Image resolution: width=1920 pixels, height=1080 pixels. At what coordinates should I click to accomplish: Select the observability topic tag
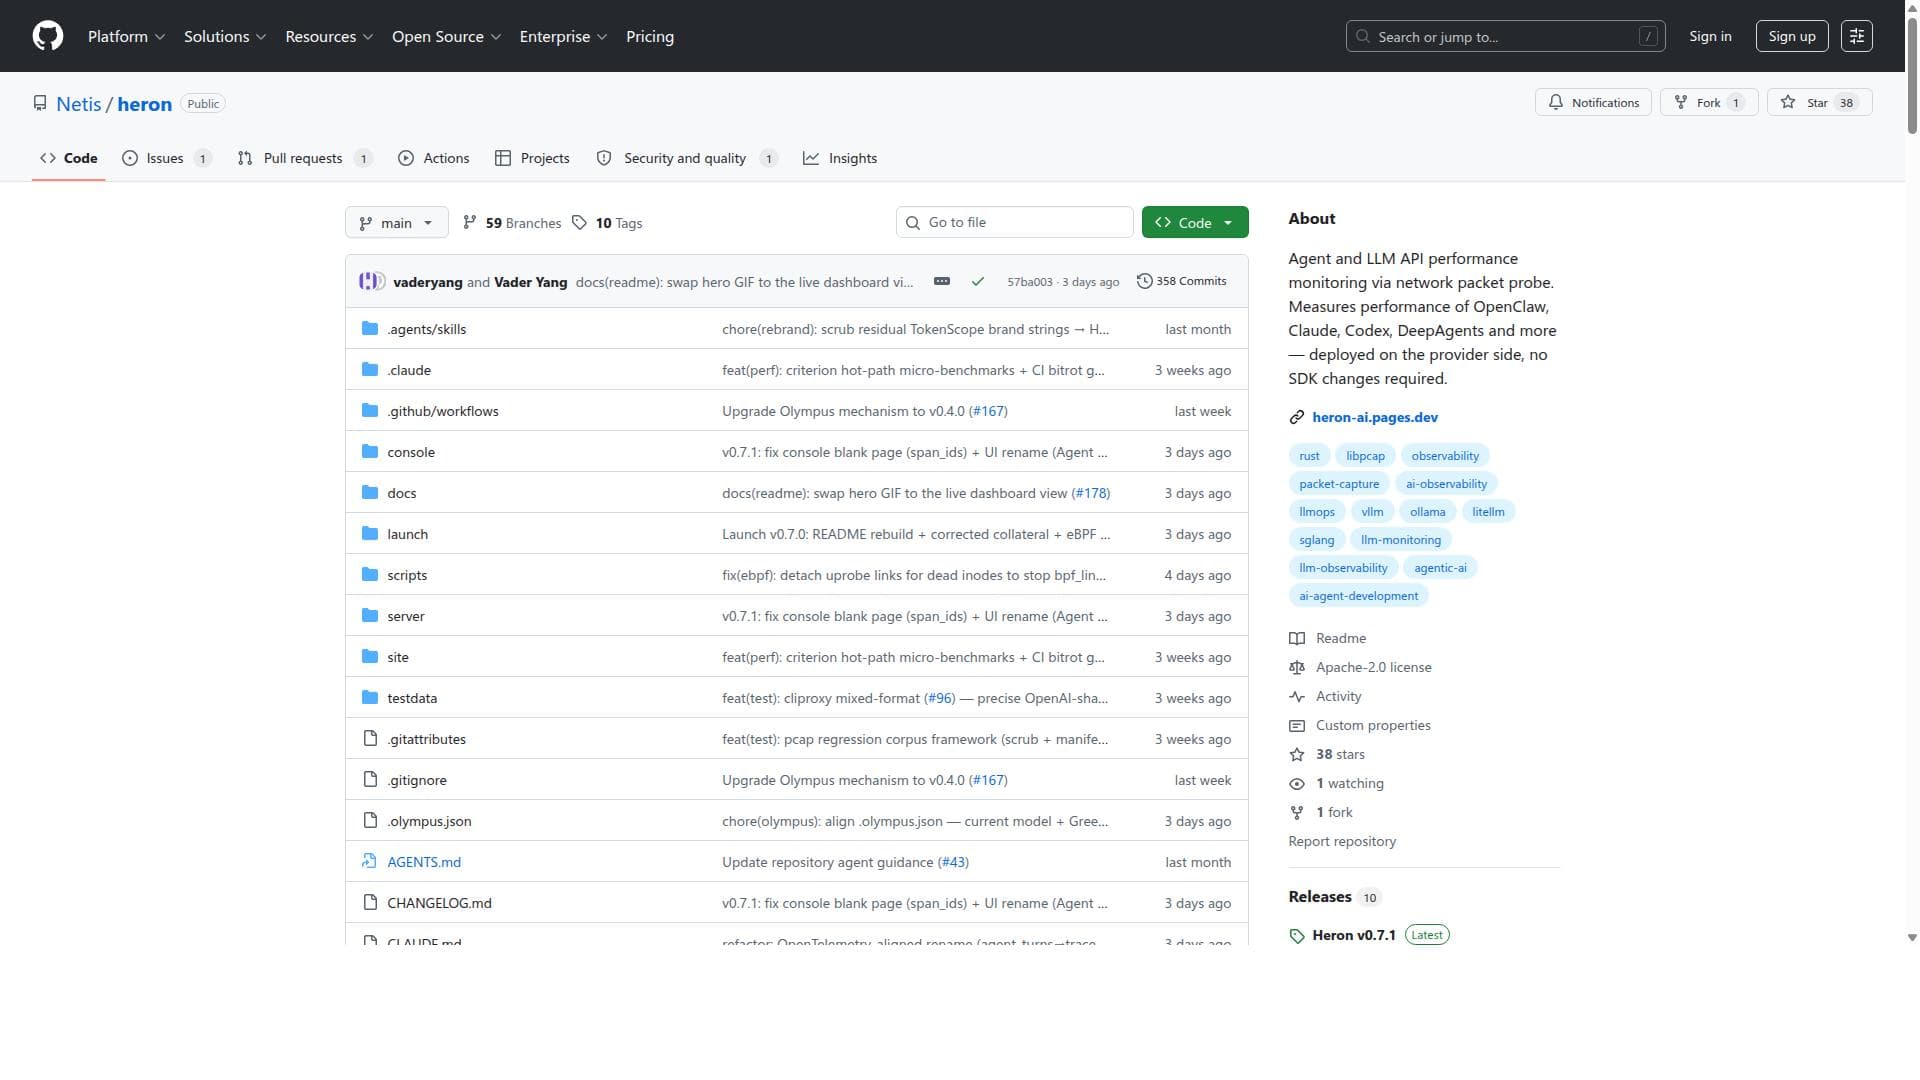tap(1445, 456)
